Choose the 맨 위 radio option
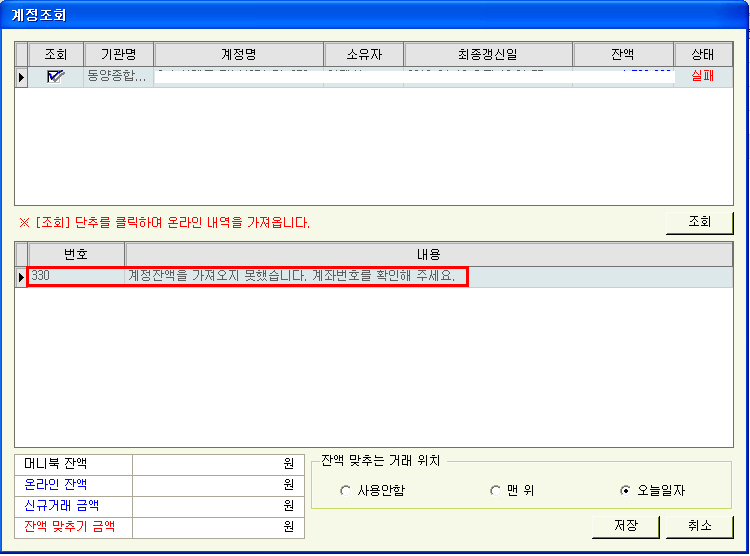This screenshot has width=750, height=556. point(495,491)
